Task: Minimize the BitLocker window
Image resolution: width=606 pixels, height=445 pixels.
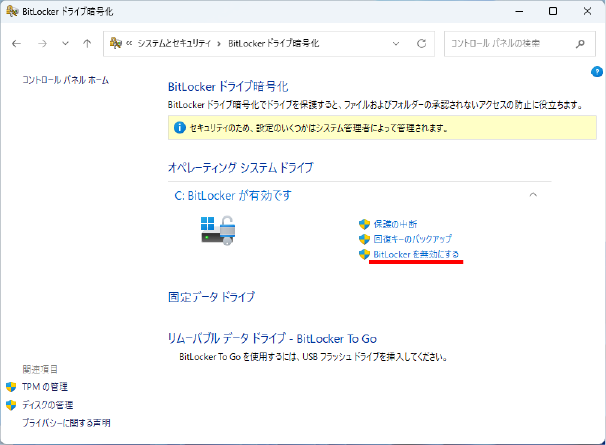Action: 519,11
